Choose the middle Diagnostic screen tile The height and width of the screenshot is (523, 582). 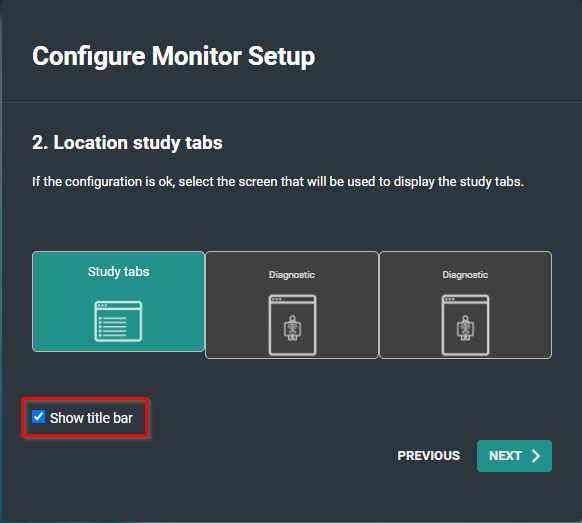(292, 305)
